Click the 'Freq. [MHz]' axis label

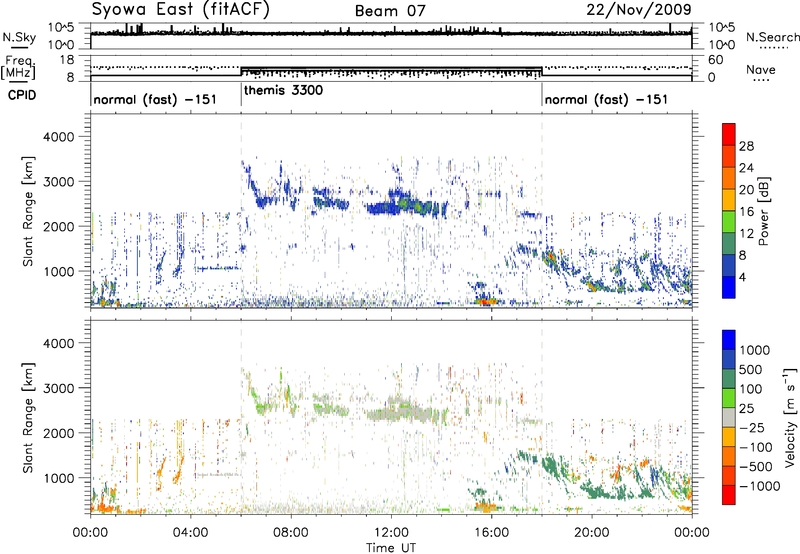[x=19, y=68]
